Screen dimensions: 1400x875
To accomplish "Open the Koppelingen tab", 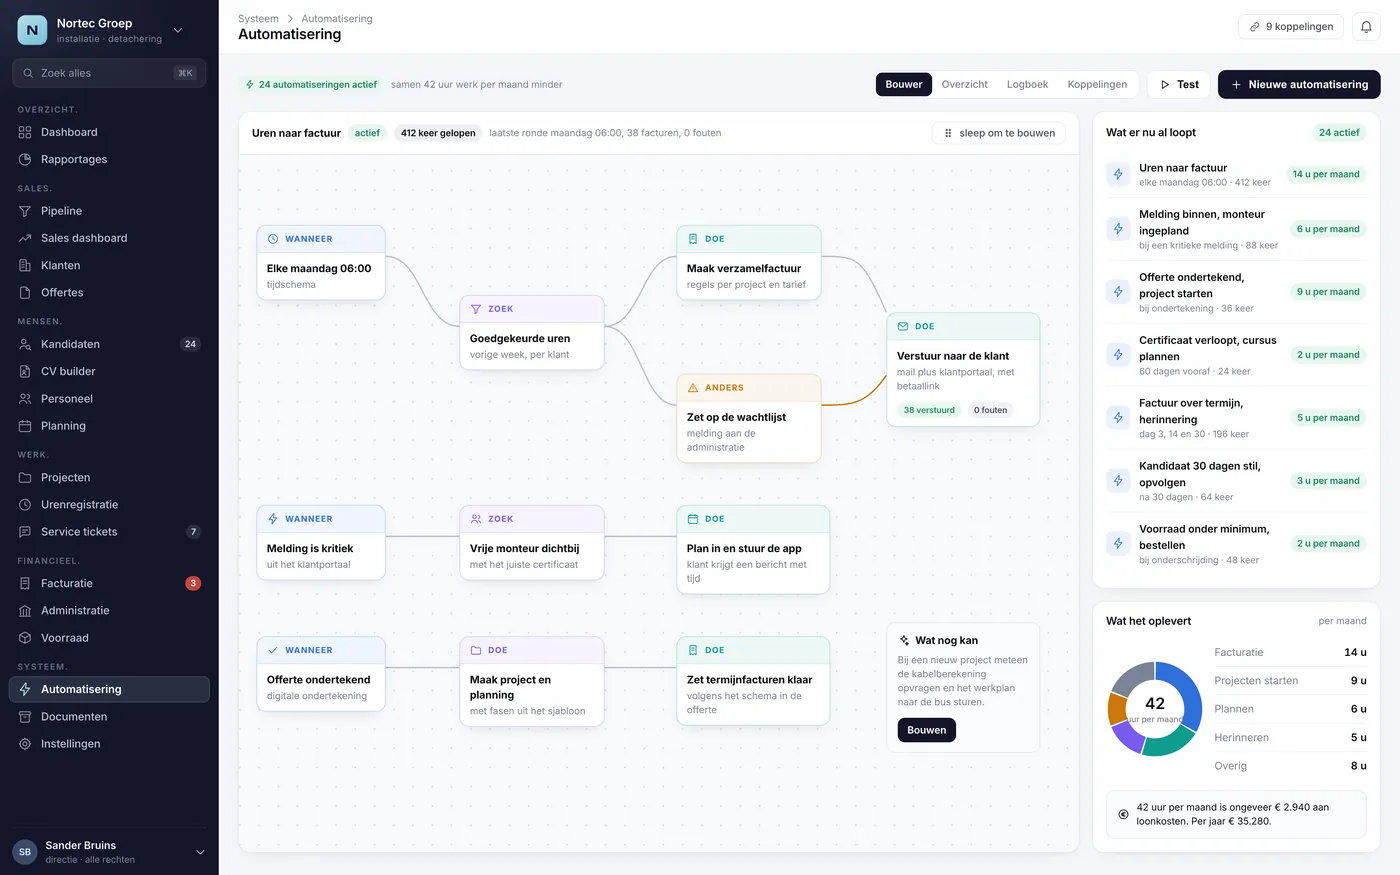I will coord(1097,84).
